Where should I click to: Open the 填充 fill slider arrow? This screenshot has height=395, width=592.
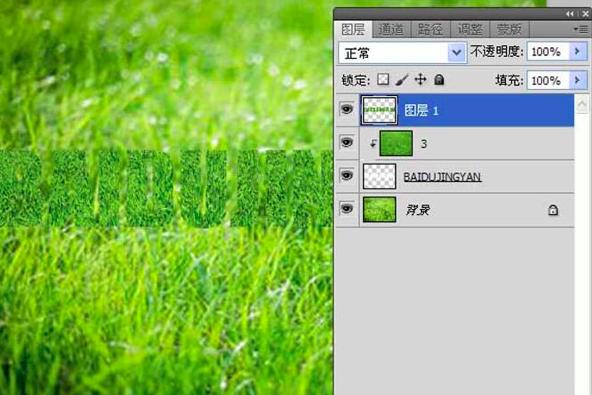(x=578, y=80)
